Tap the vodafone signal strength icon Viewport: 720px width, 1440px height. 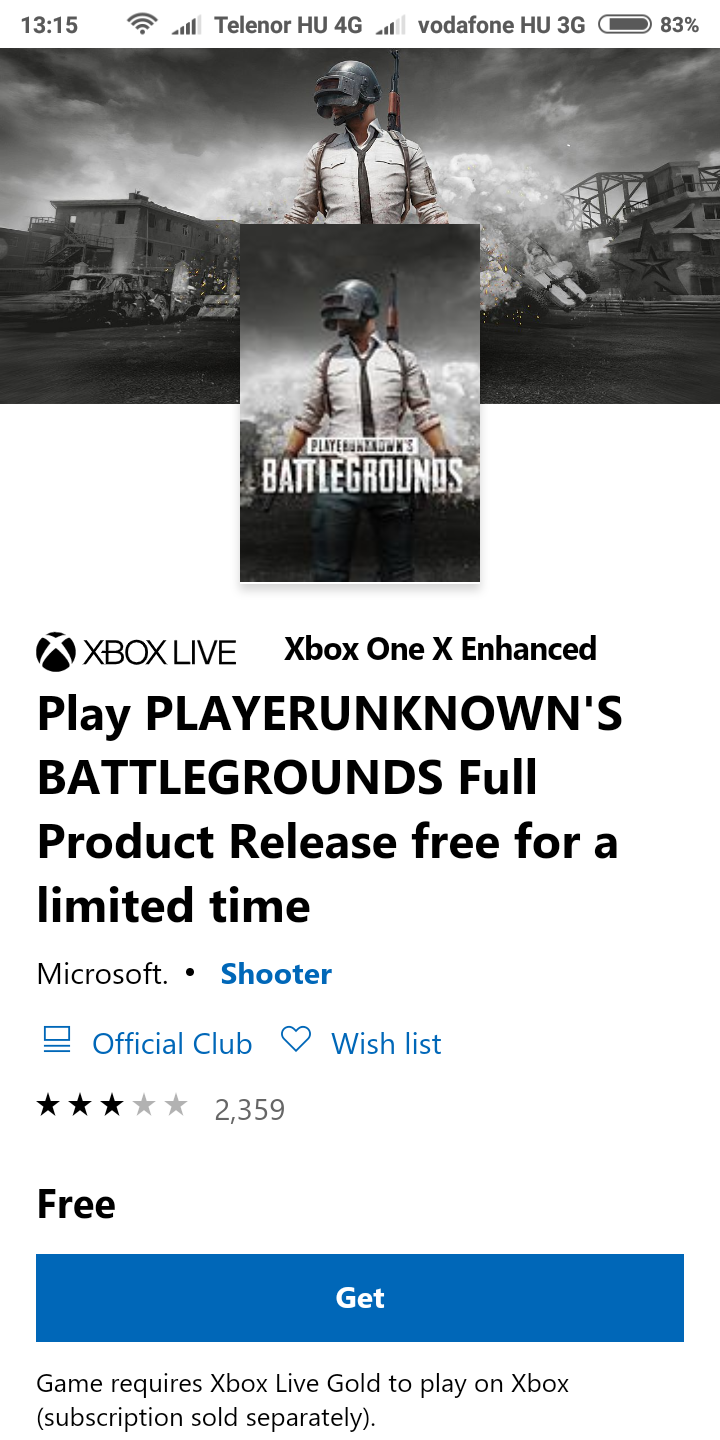coord(390,24)
